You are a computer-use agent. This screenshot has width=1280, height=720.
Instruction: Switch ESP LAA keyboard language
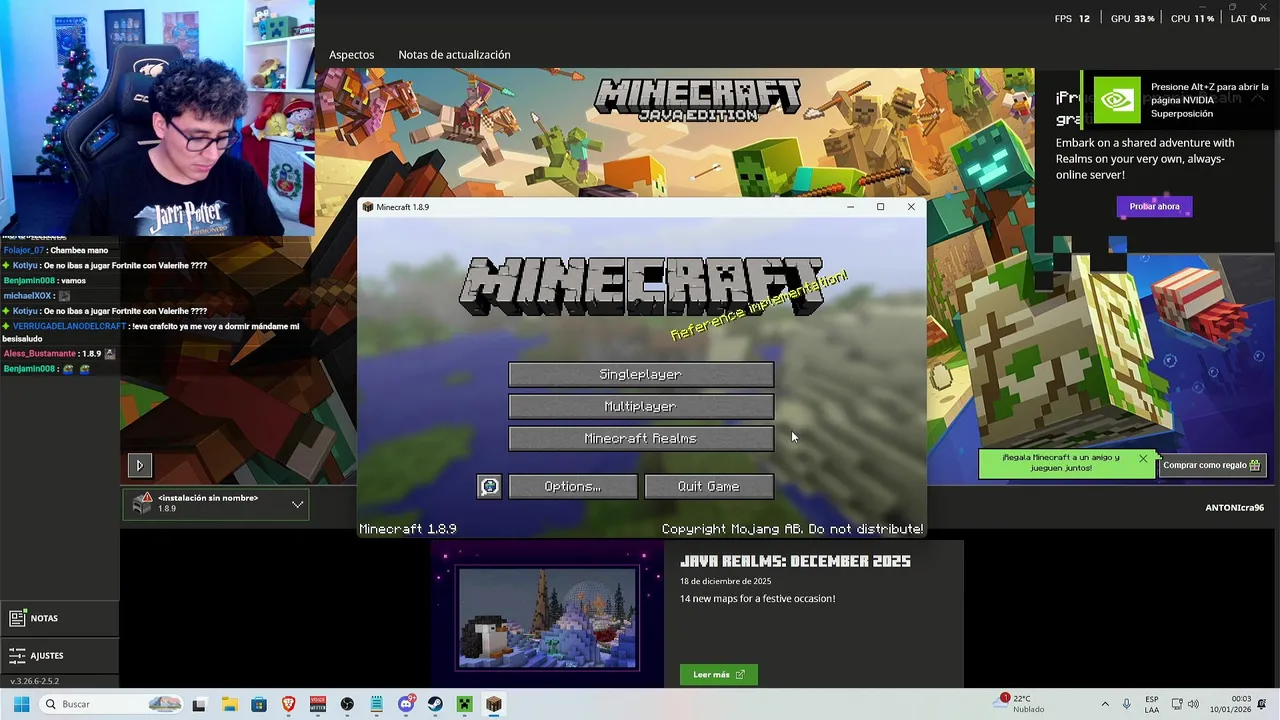pos(1152,704)
